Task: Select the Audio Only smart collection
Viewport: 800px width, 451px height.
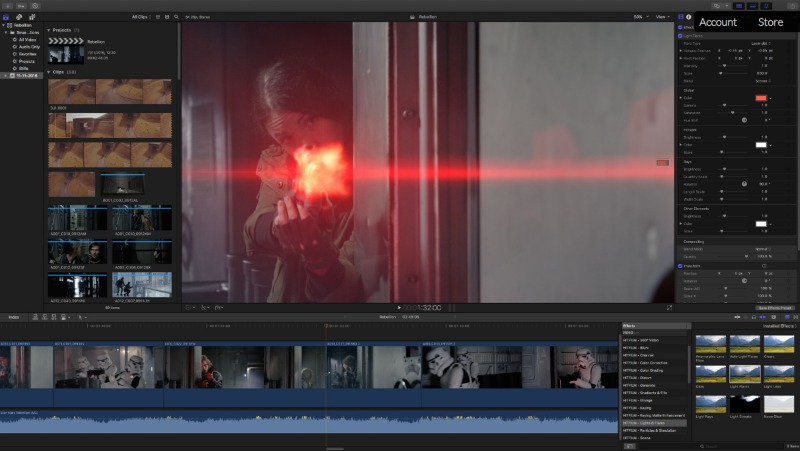Action: [x=29, y=46]
